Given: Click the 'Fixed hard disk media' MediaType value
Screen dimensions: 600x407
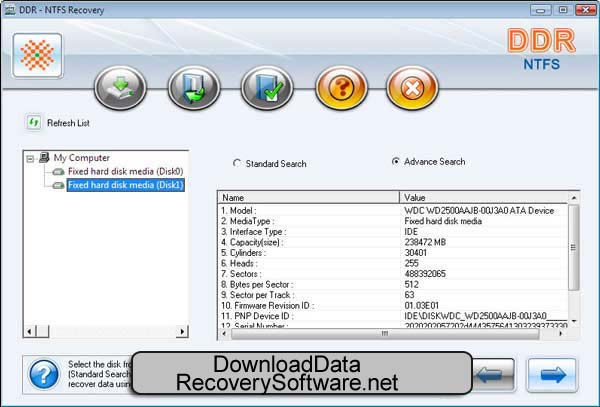Looking at the screenshot, I should point(443,221).
